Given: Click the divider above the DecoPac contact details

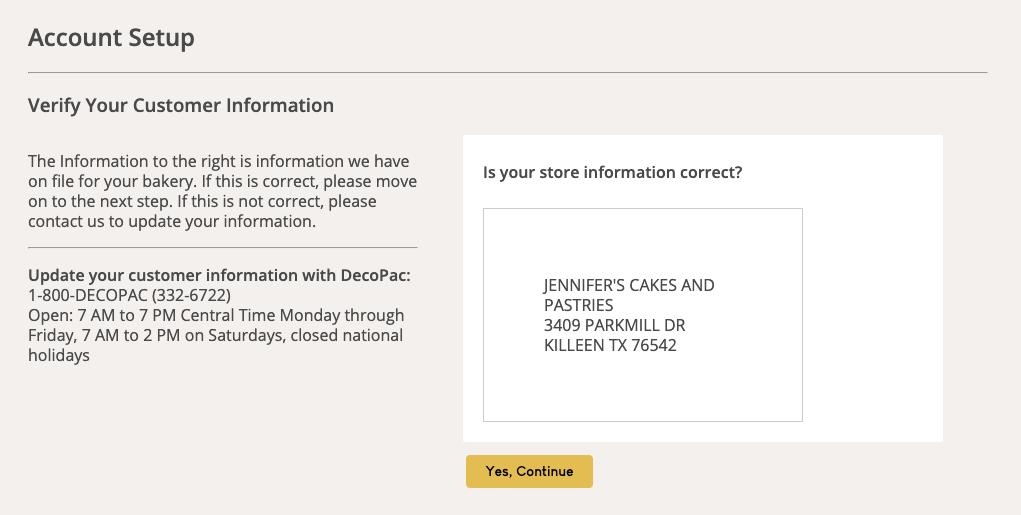Looking at the screenshot, I should [x=222, y=247].
